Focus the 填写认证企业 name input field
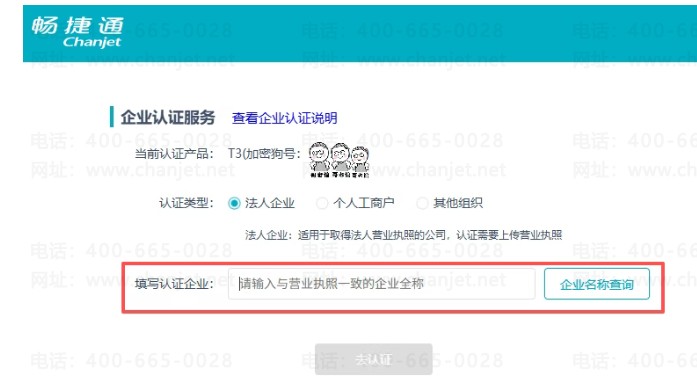 pos(381,283)
